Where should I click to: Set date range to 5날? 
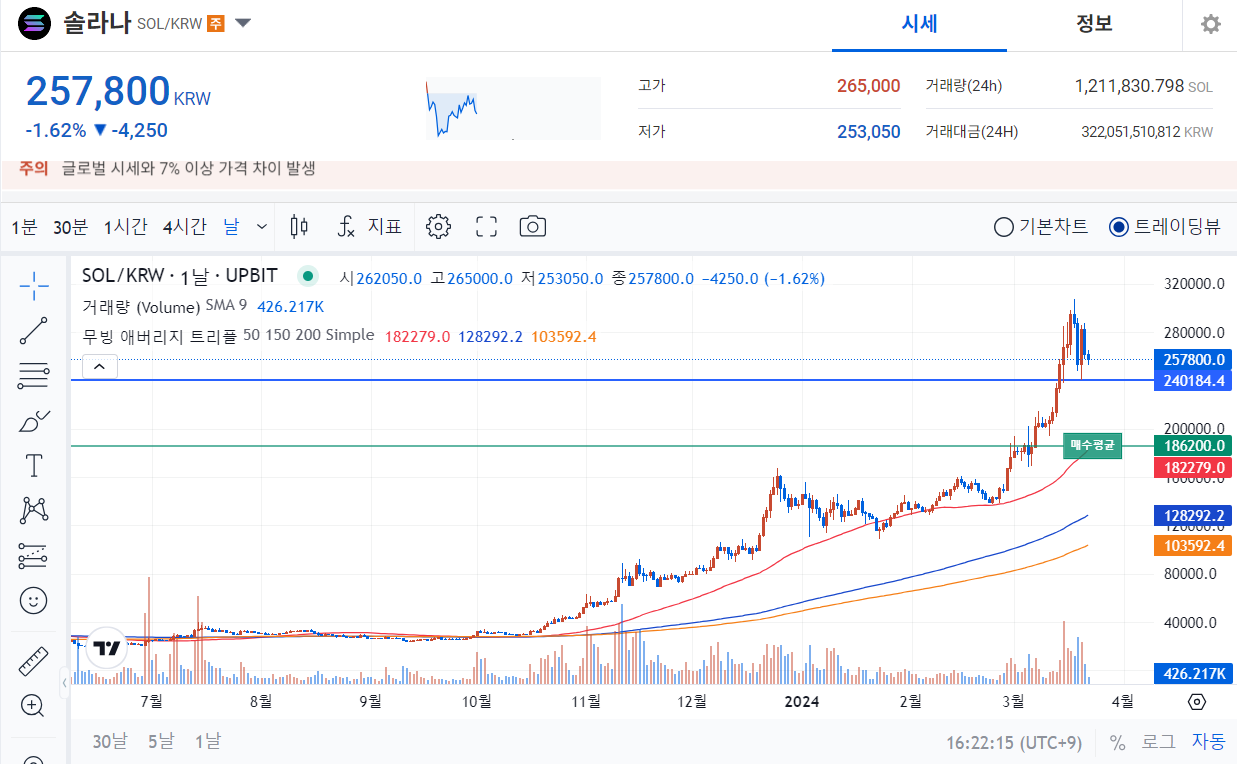161,742
